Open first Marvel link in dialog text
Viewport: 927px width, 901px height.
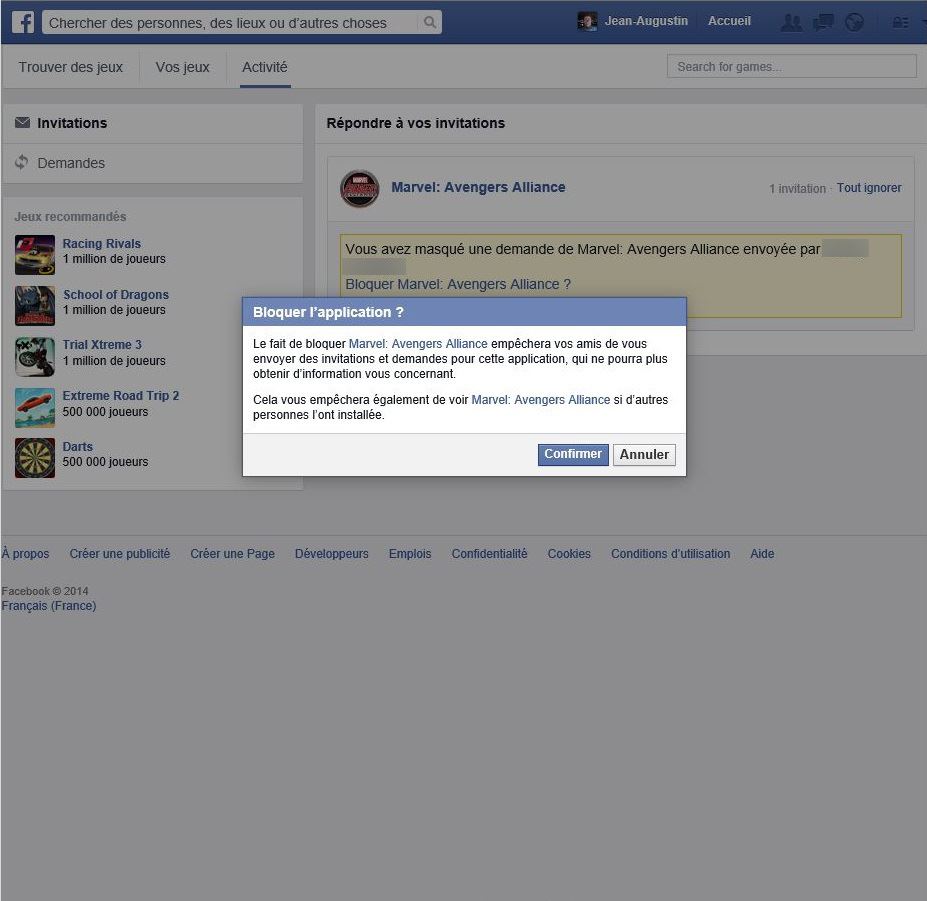point(418,343)
